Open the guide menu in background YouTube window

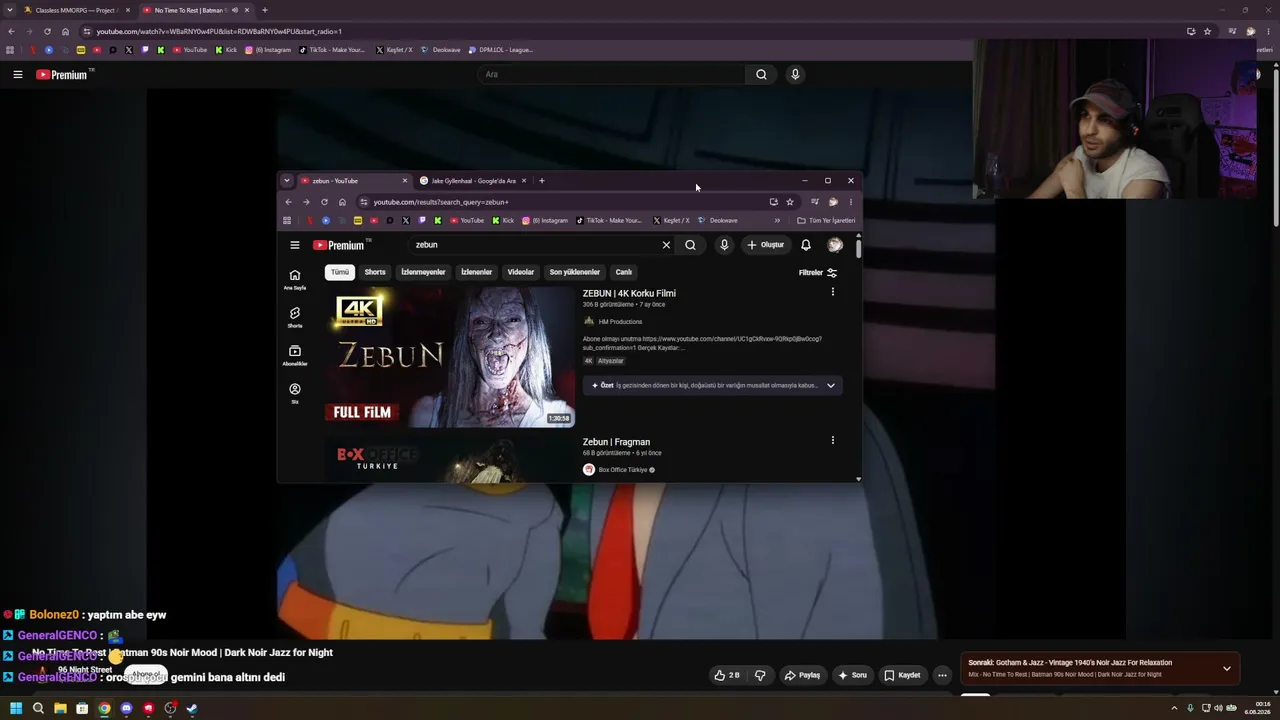click(17, 74)
